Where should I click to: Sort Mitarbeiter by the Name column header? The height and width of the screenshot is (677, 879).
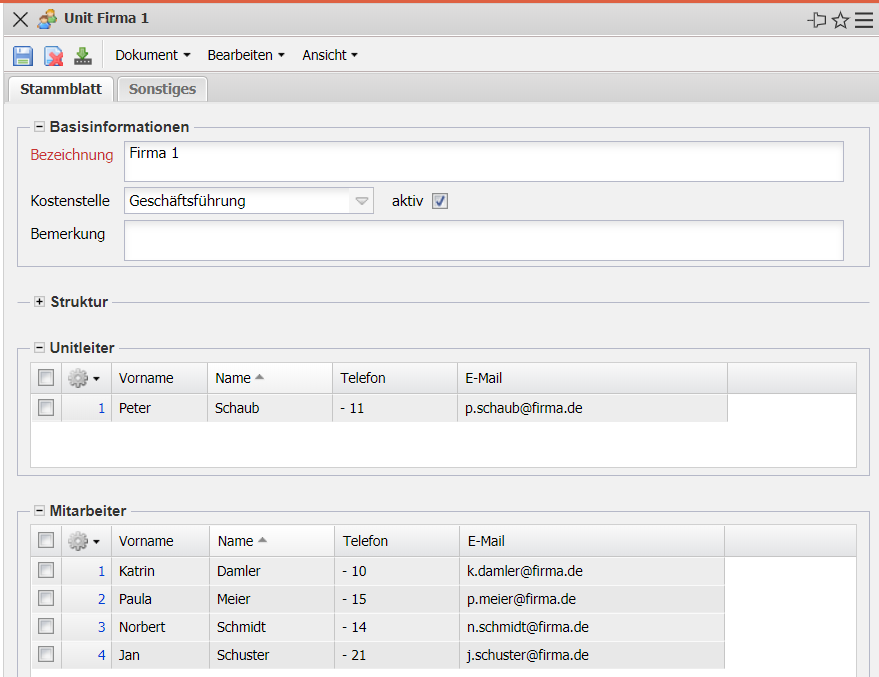pyautogui.click(x=236, y=541)
